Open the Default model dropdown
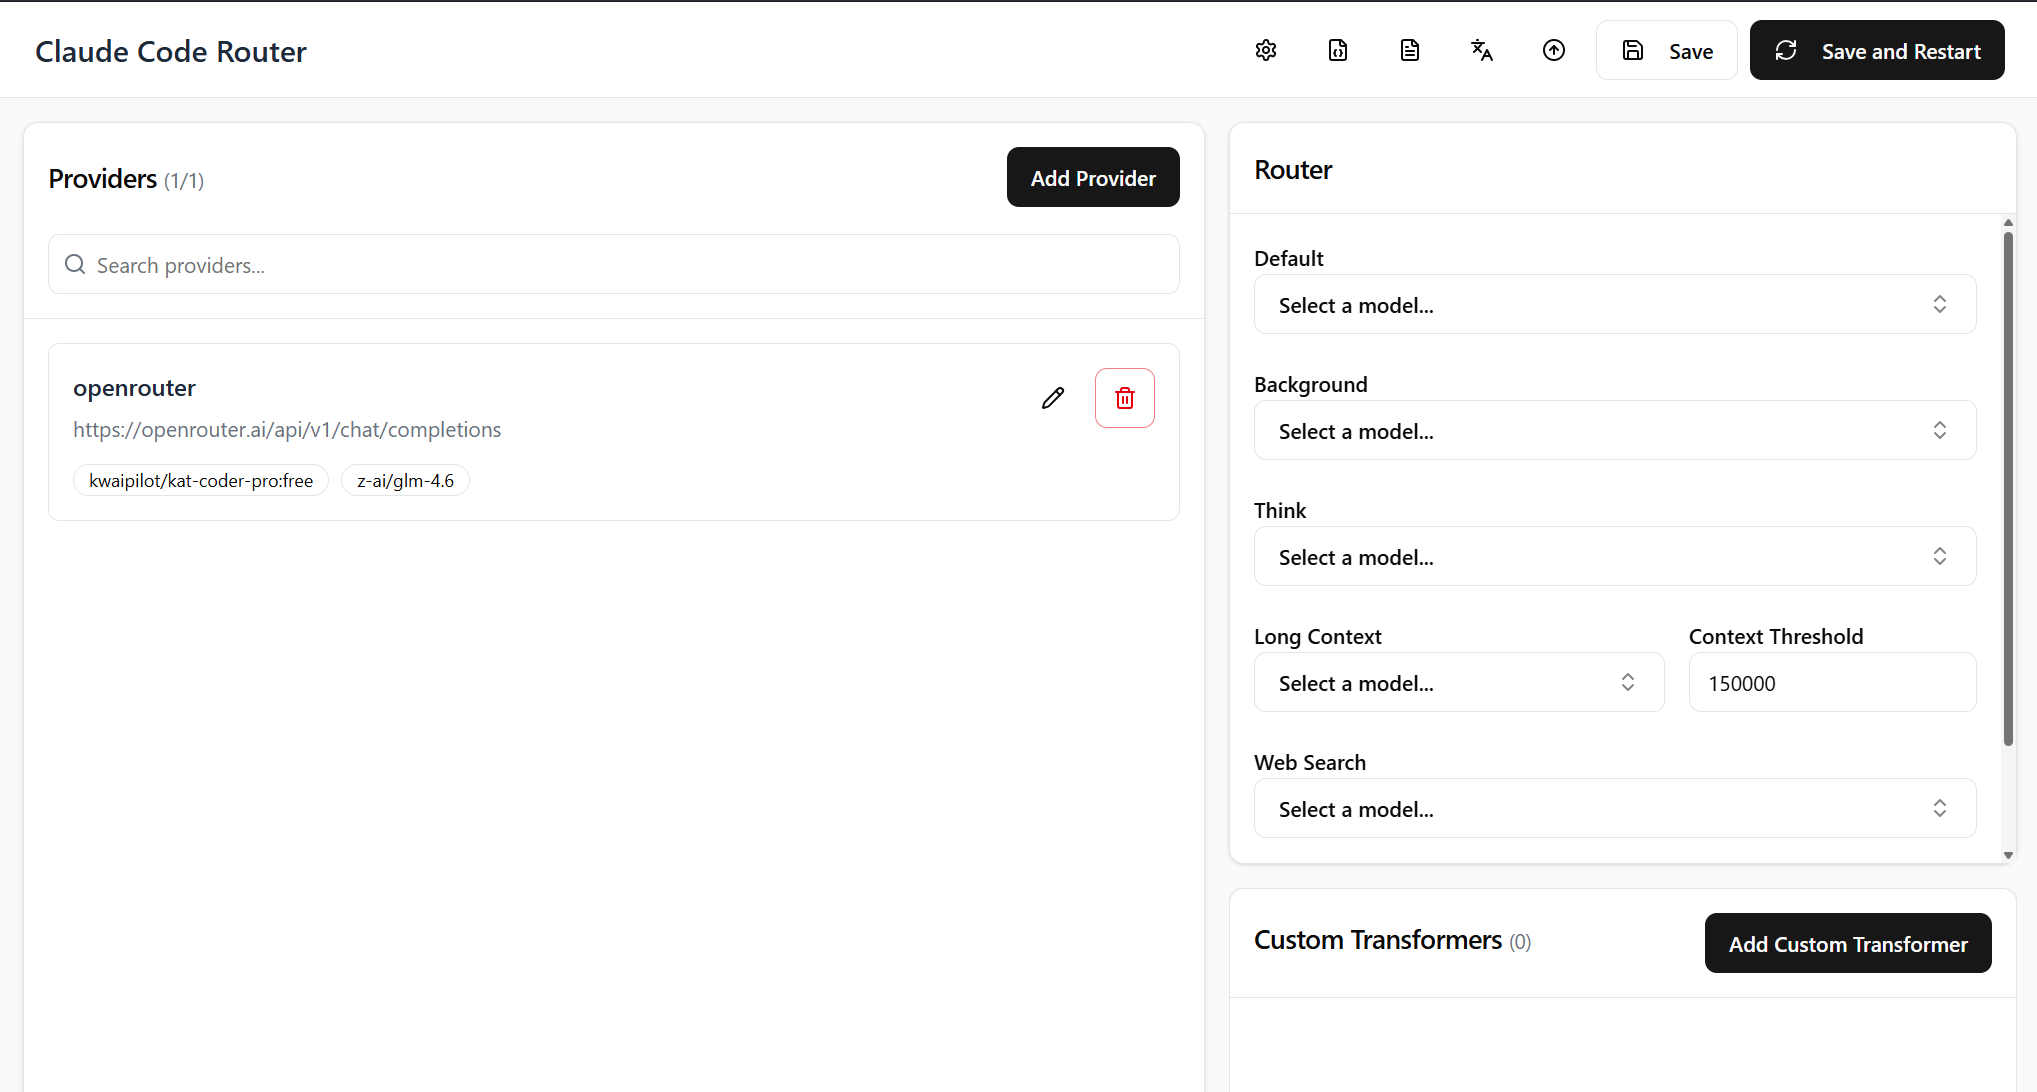 point(1614,305)
